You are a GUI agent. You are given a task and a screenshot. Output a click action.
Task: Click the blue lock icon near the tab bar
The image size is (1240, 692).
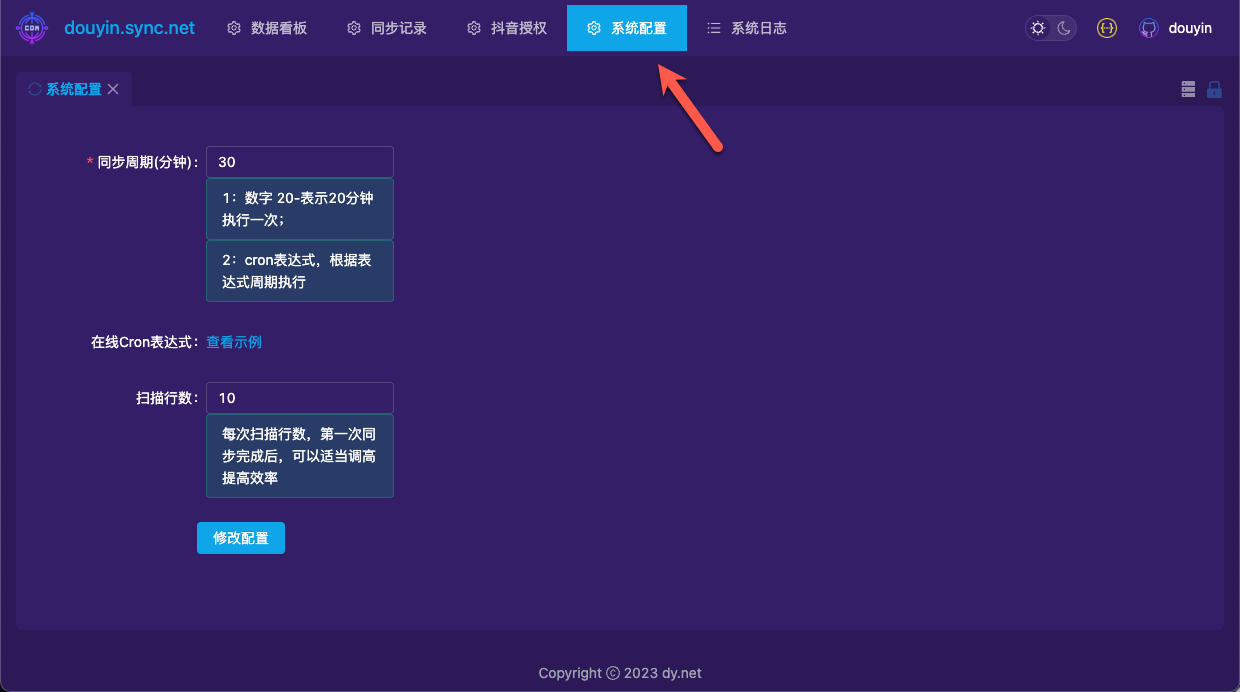coord(1214,89)
